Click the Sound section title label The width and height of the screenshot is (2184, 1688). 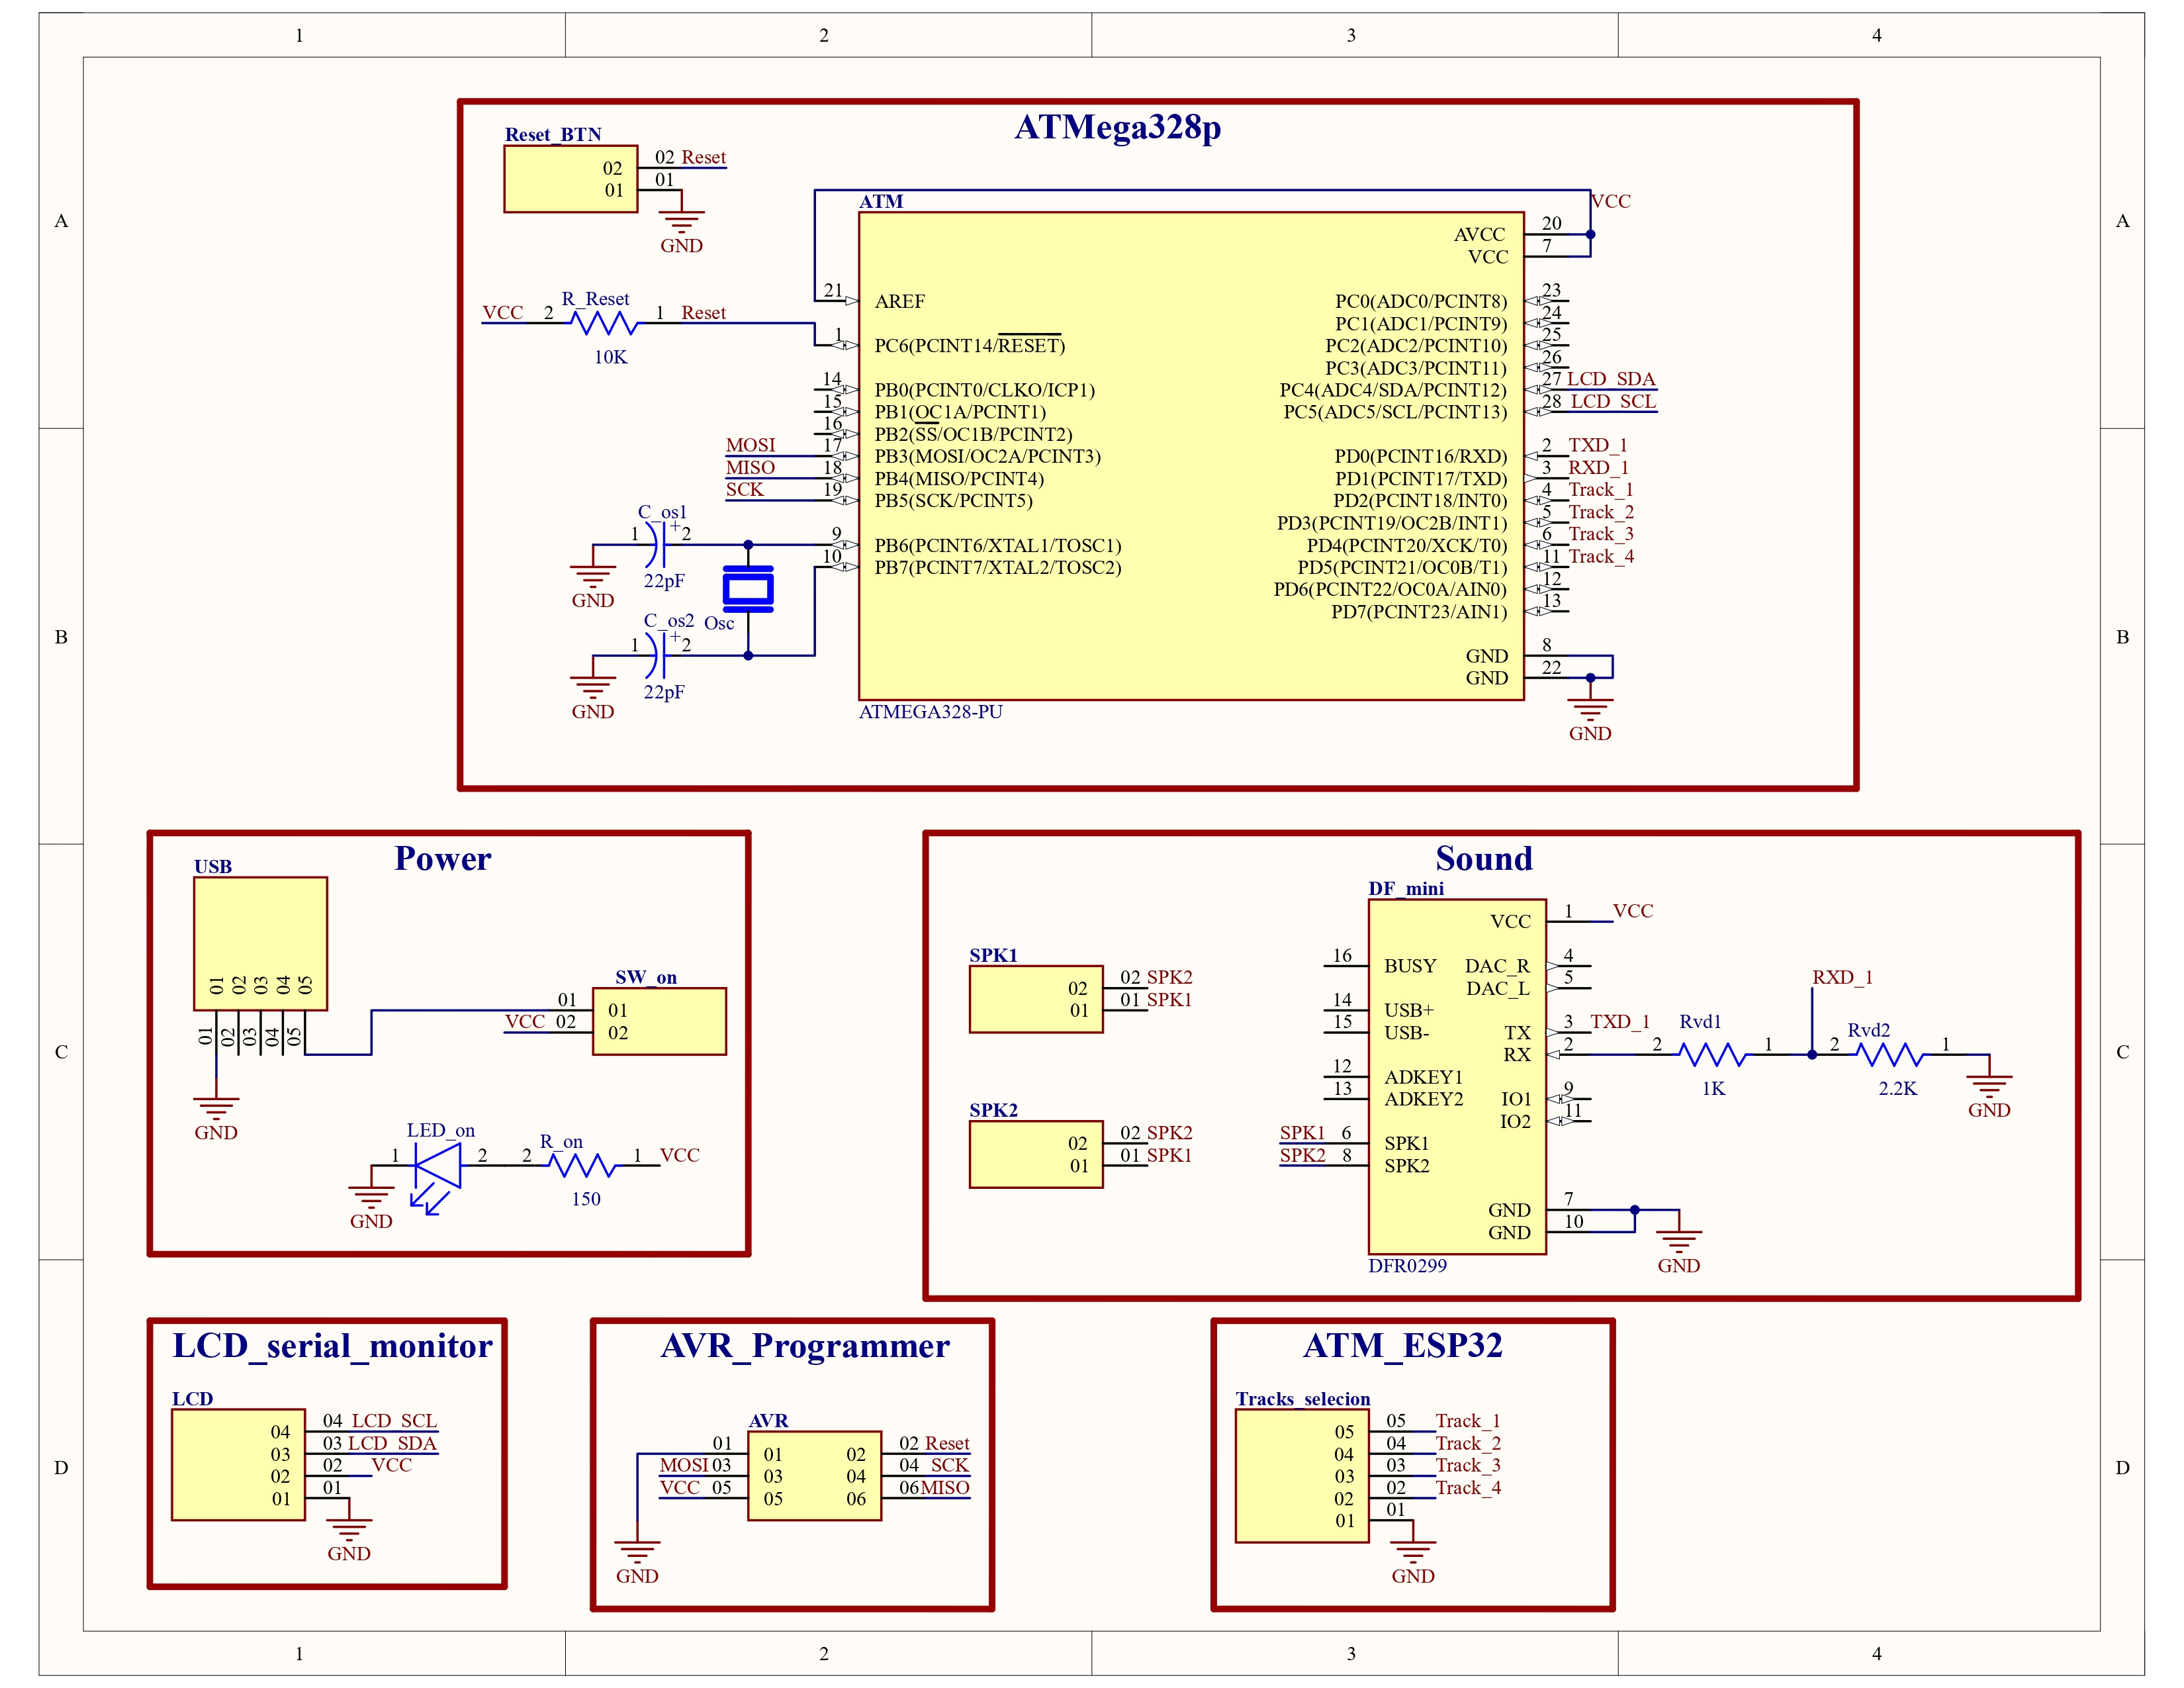(1484, 858)
